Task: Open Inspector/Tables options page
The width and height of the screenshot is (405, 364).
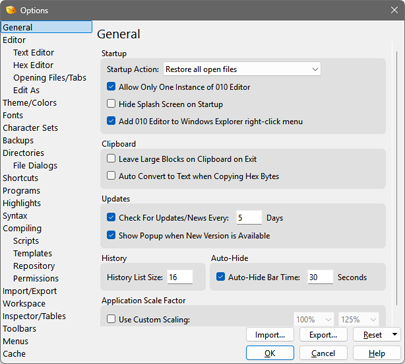Action: tap(34, 316)
